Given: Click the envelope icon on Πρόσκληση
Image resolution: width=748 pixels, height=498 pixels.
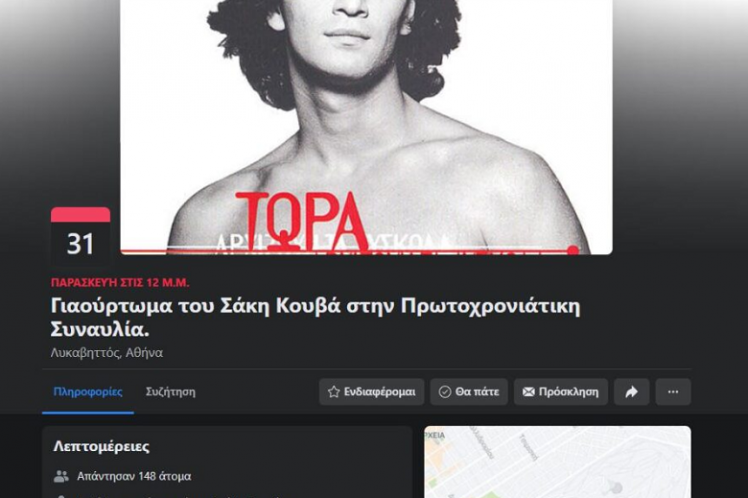Looking at the screenshot, I should click(529, 392).
